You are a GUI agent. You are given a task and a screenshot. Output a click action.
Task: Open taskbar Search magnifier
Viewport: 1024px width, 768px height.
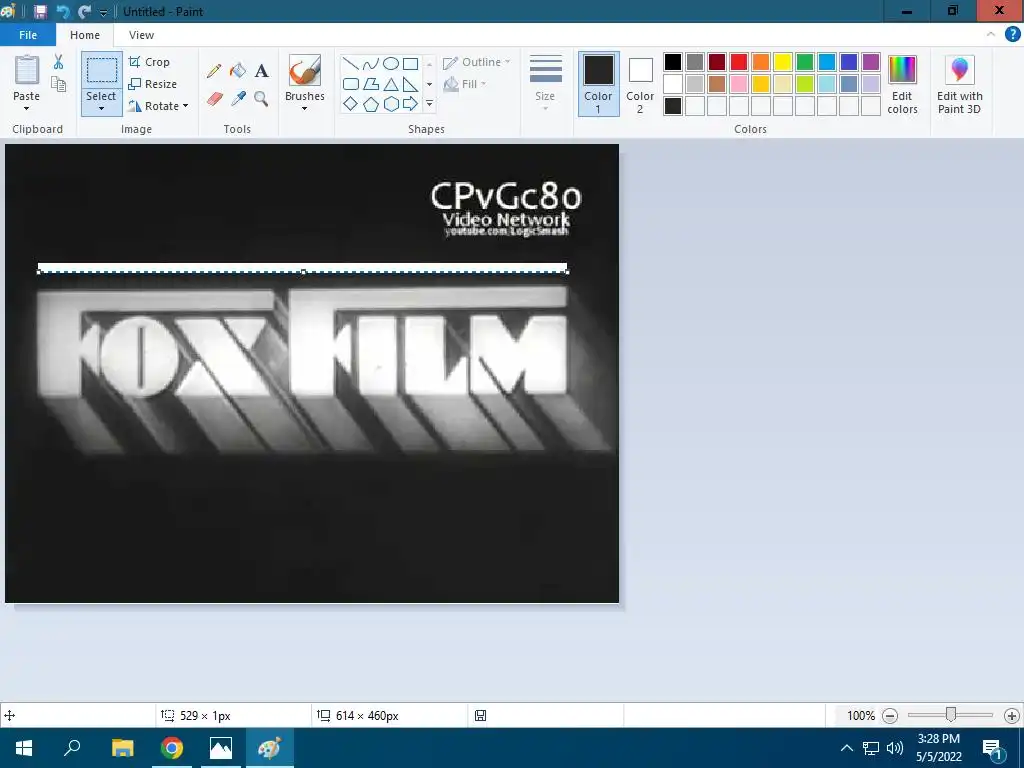[72, 748]
